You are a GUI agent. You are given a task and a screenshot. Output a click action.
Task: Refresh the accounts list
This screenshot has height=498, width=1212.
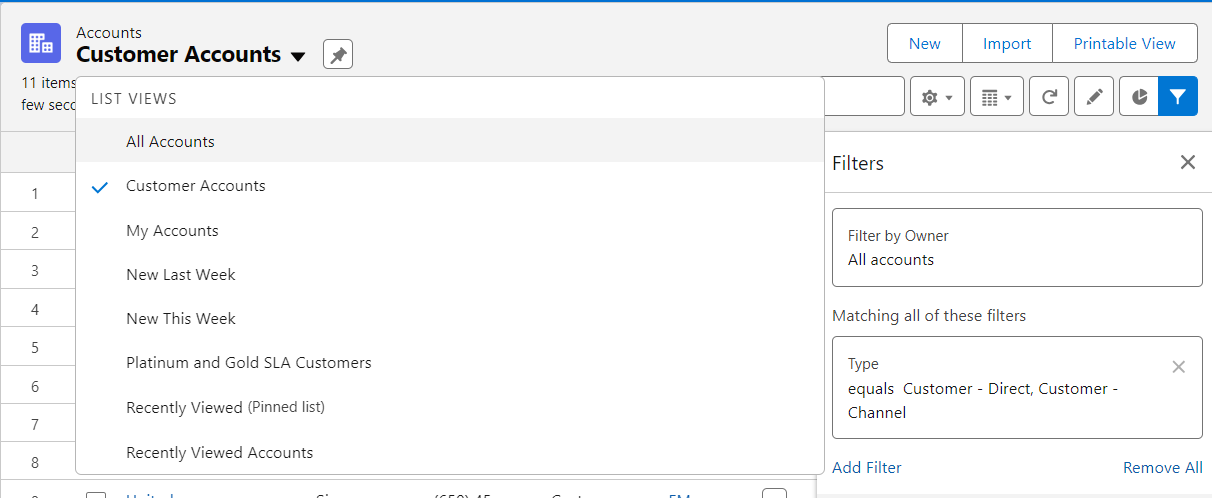pos(1049,97)
